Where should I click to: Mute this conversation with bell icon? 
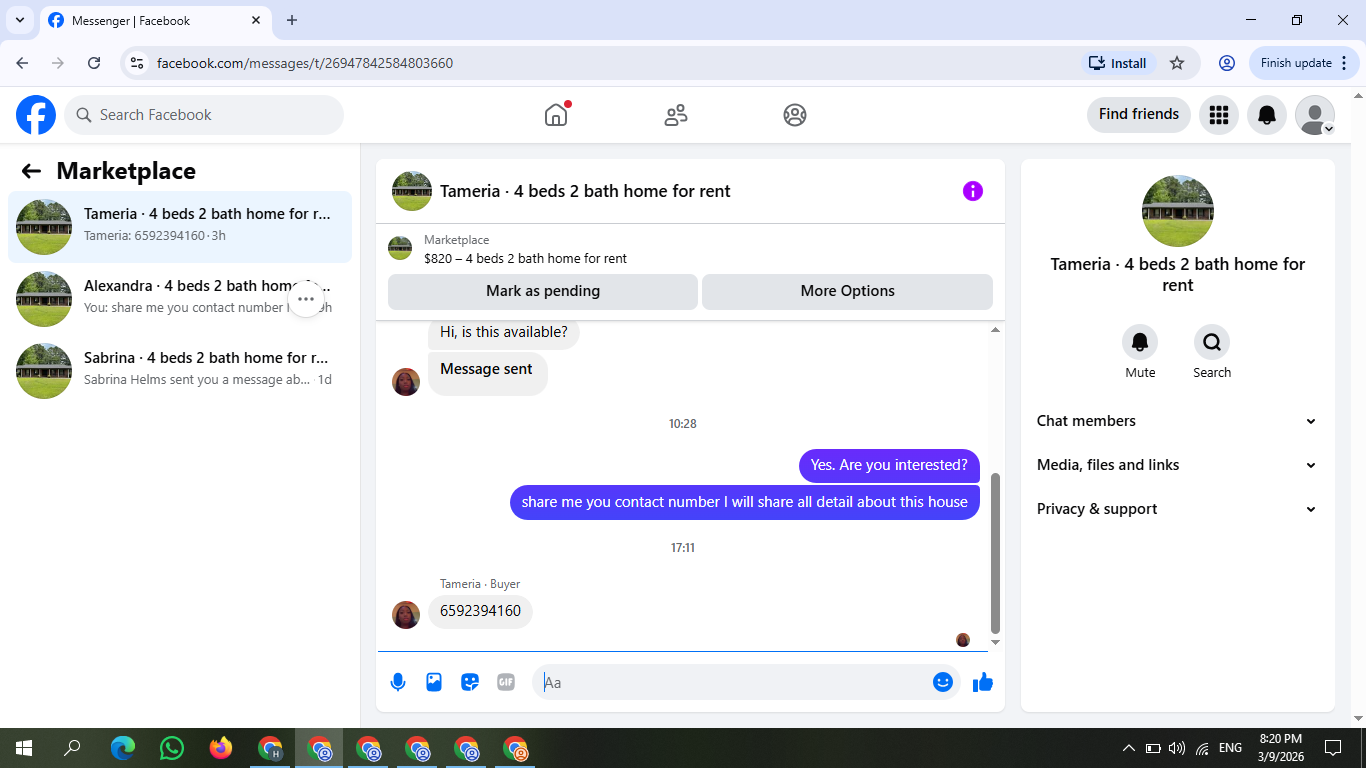coord(1140,343)
